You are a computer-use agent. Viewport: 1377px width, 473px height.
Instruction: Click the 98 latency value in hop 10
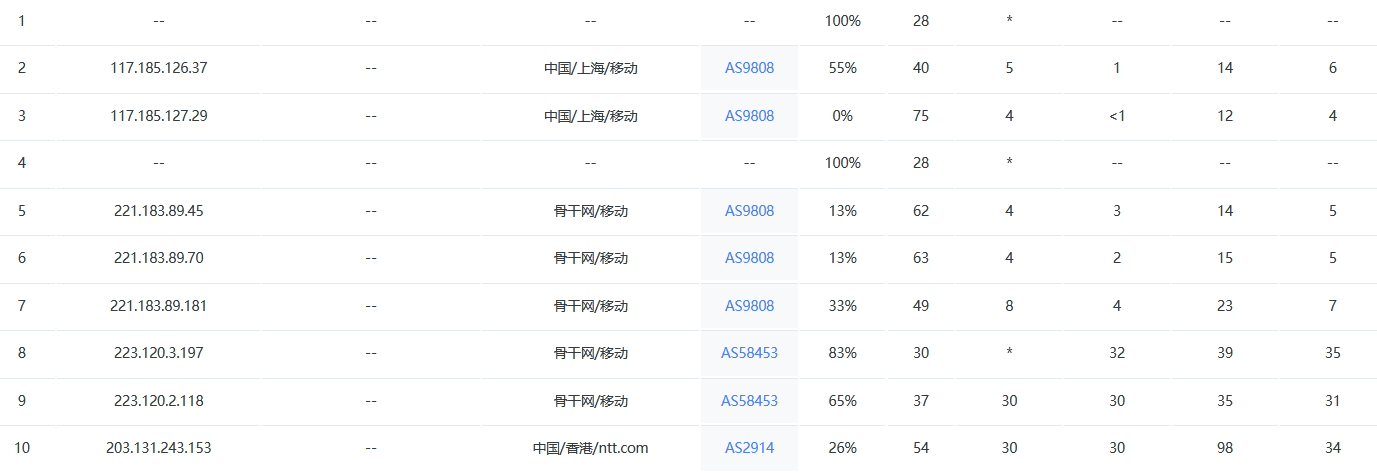point(1225,448)
